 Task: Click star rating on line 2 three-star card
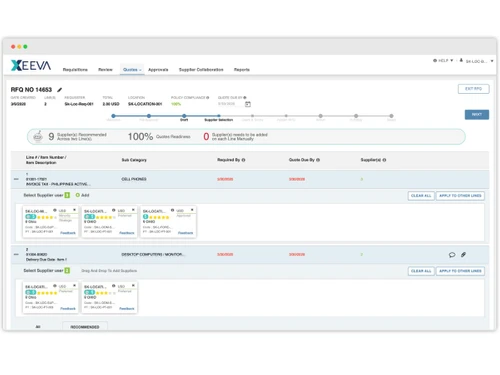[x=106, y=293]
